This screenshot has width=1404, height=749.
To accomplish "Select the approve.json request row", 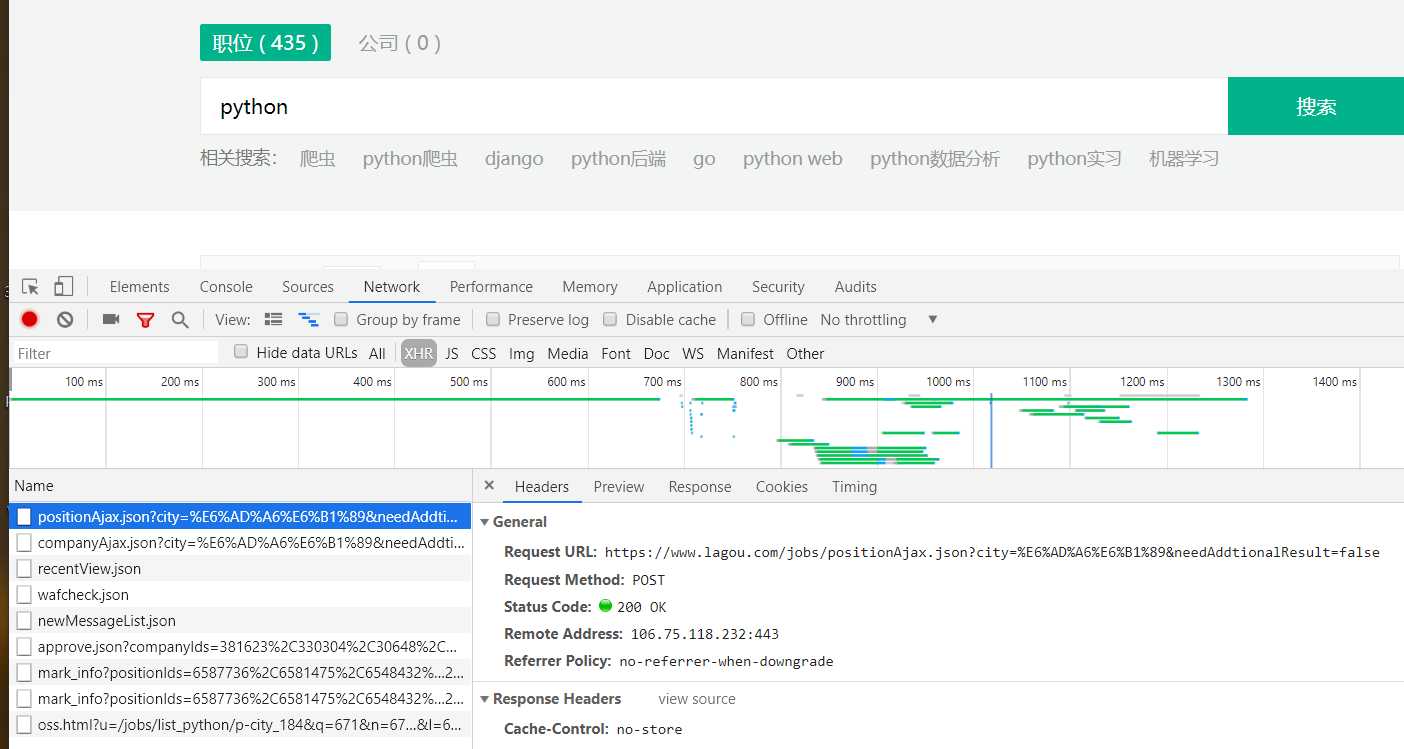I will pos(240,646).
